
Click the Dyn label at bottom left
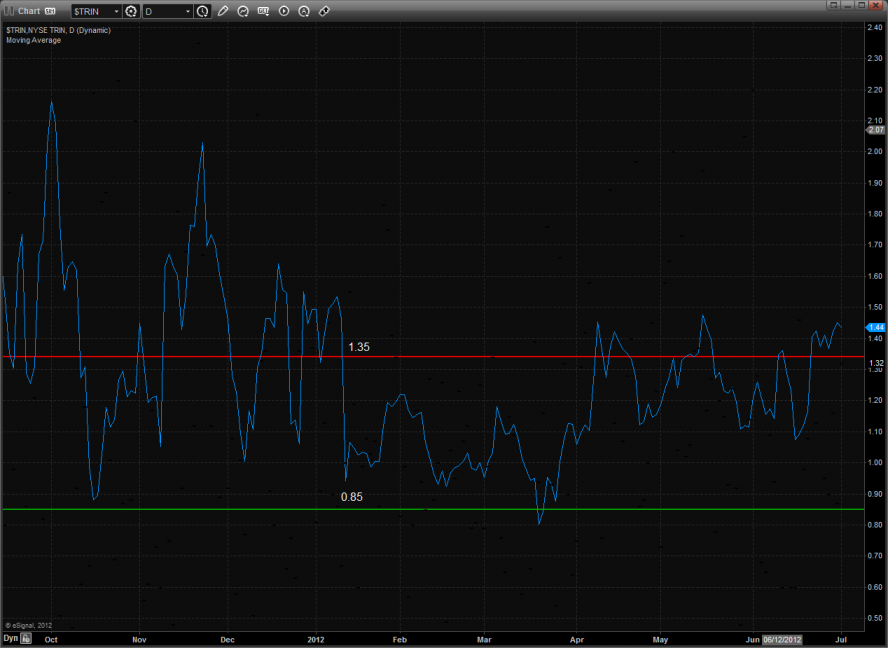(x=10, y=637)
